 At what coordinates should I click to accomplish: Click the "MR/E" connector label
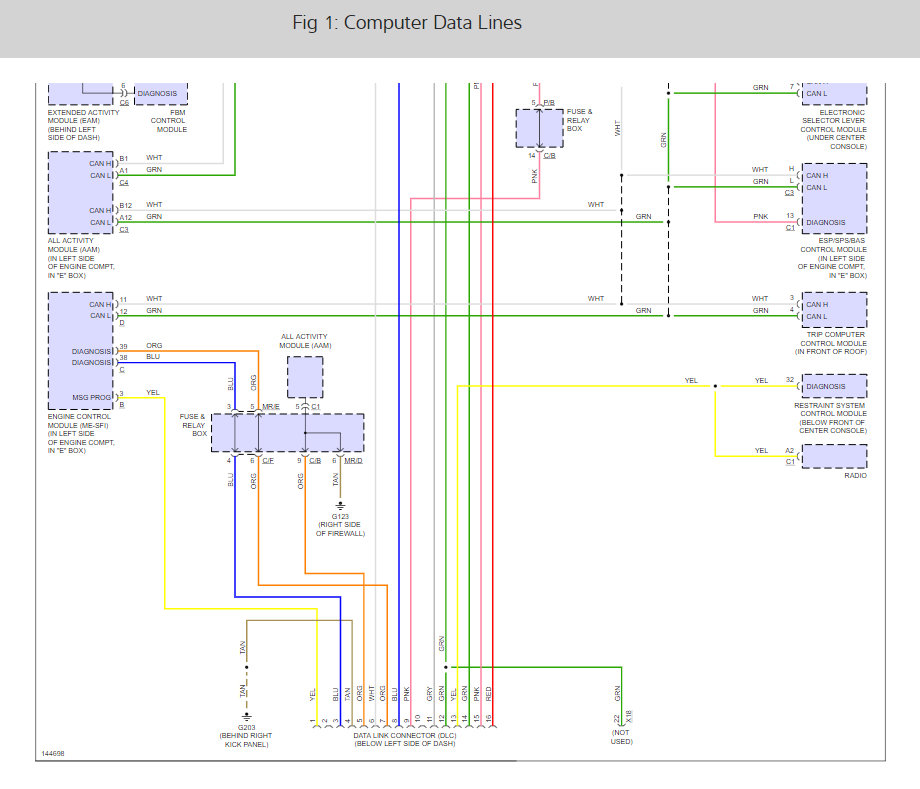(270, 407)
